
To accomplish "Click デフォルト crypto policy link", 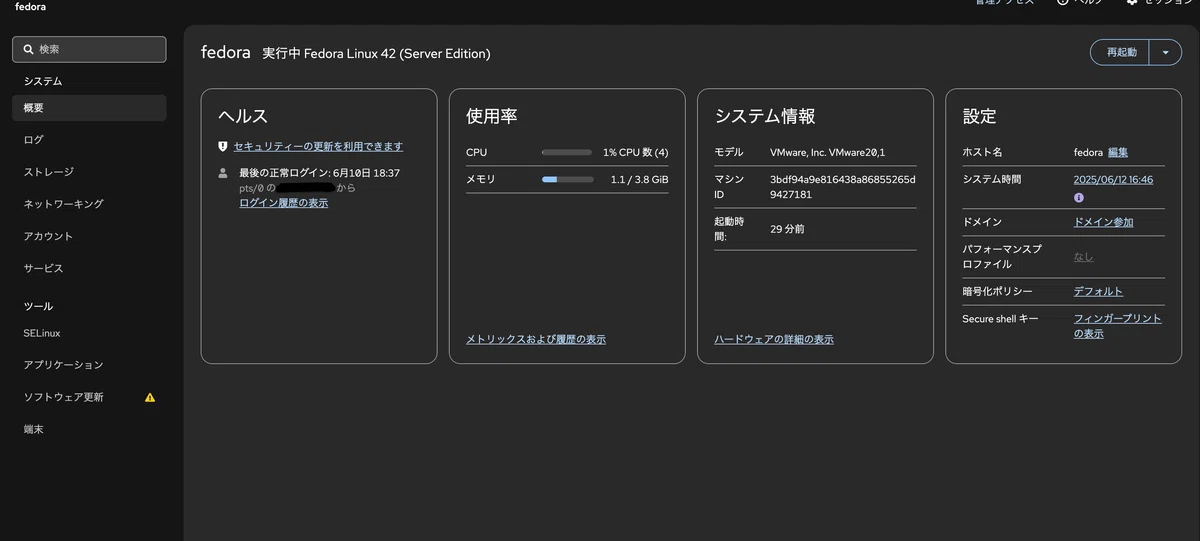I will [x=1098, y=291].
